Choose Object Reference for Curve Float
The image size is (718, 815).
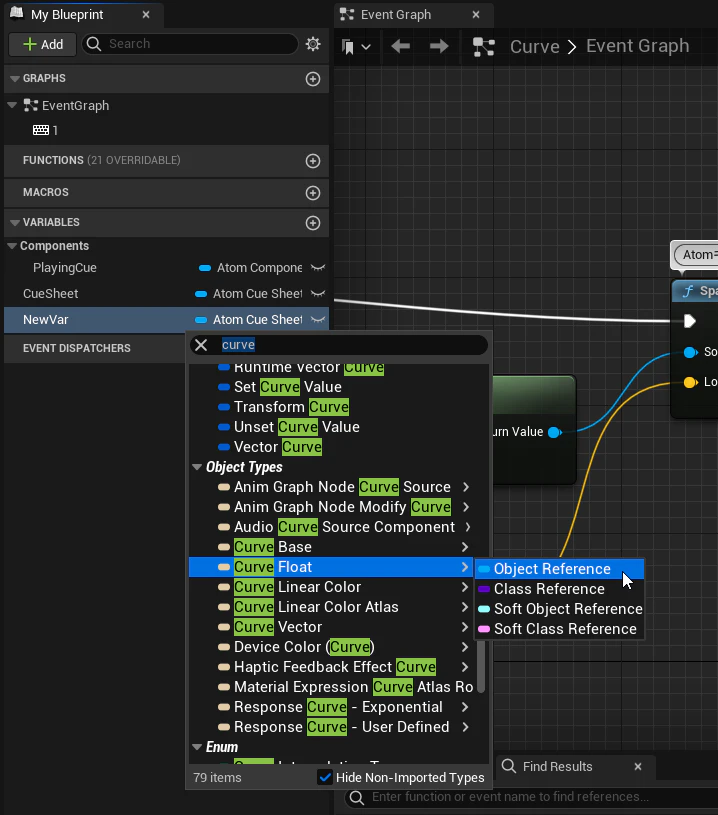click(559, 569)
